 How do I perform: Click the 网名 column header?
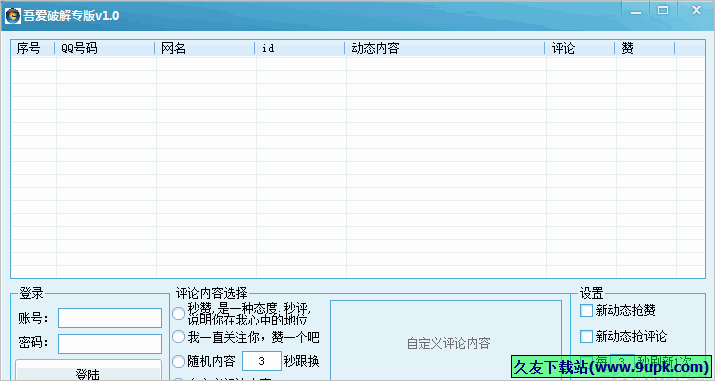(x=204, y=48)
